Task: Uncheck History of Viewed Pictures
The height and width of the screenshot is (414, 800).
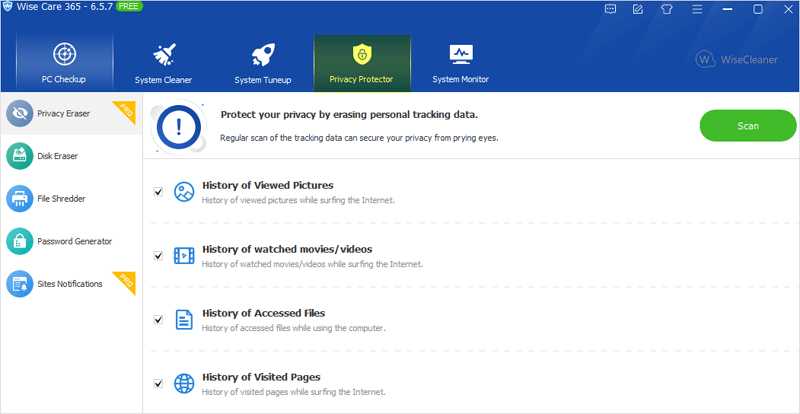Action: pos(158,192)
